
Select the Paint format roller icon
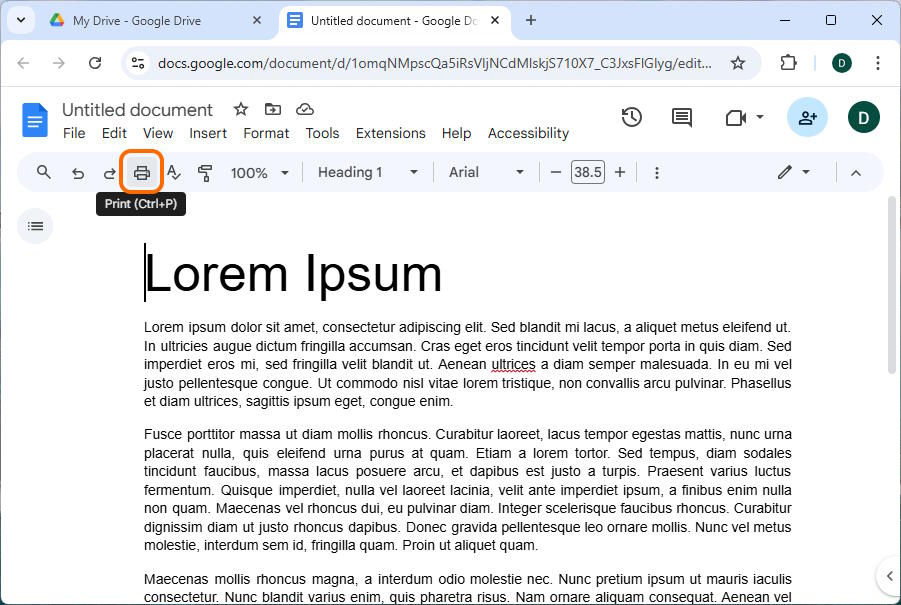205,172
